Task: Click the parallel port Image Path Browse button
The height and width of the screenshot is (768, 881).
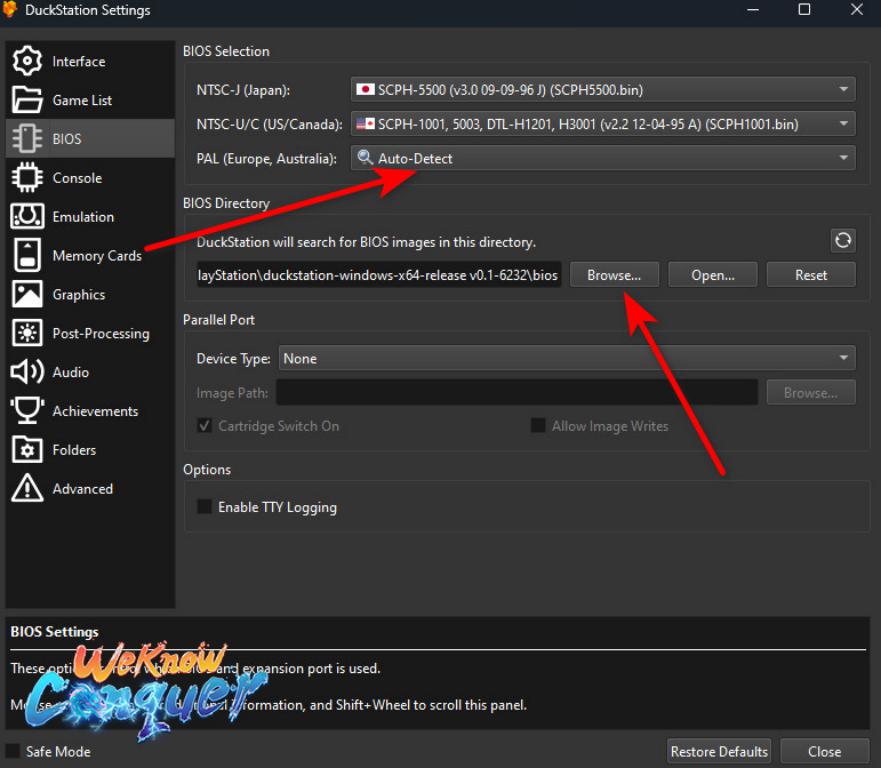Action: coord(811,393)
